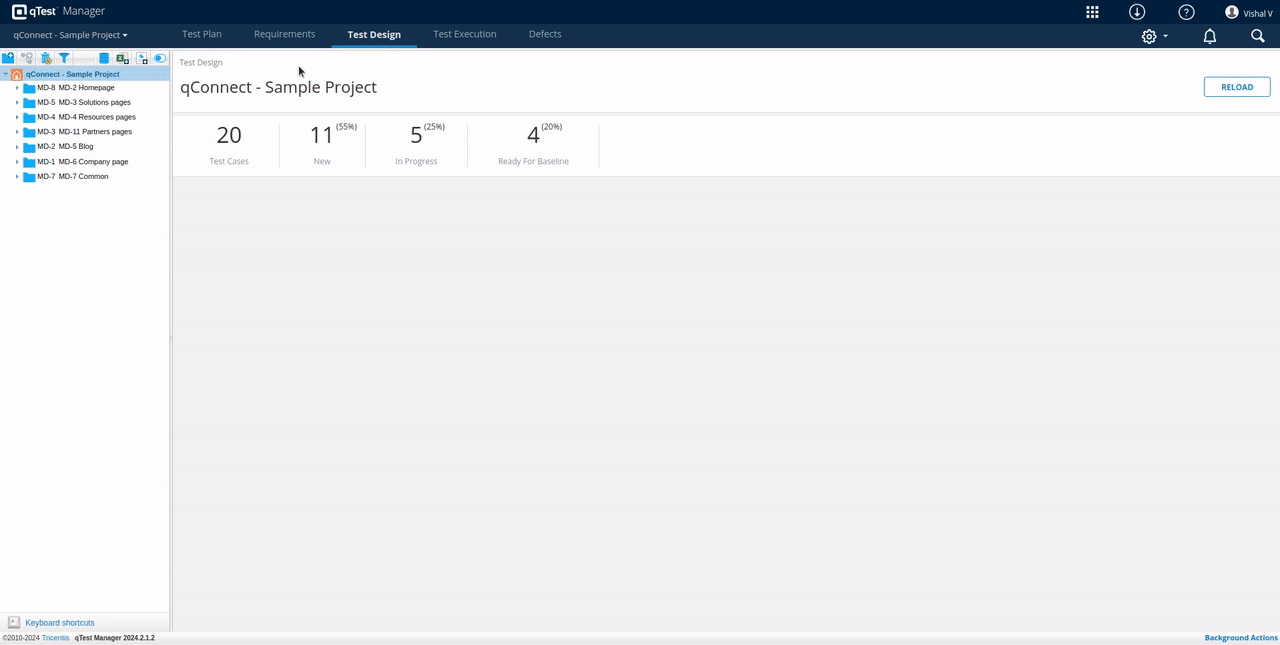Image resolution: width=1280 pixels, height=645 pixels.
Task: Open the notifications bell
Action: point(1210,36)
